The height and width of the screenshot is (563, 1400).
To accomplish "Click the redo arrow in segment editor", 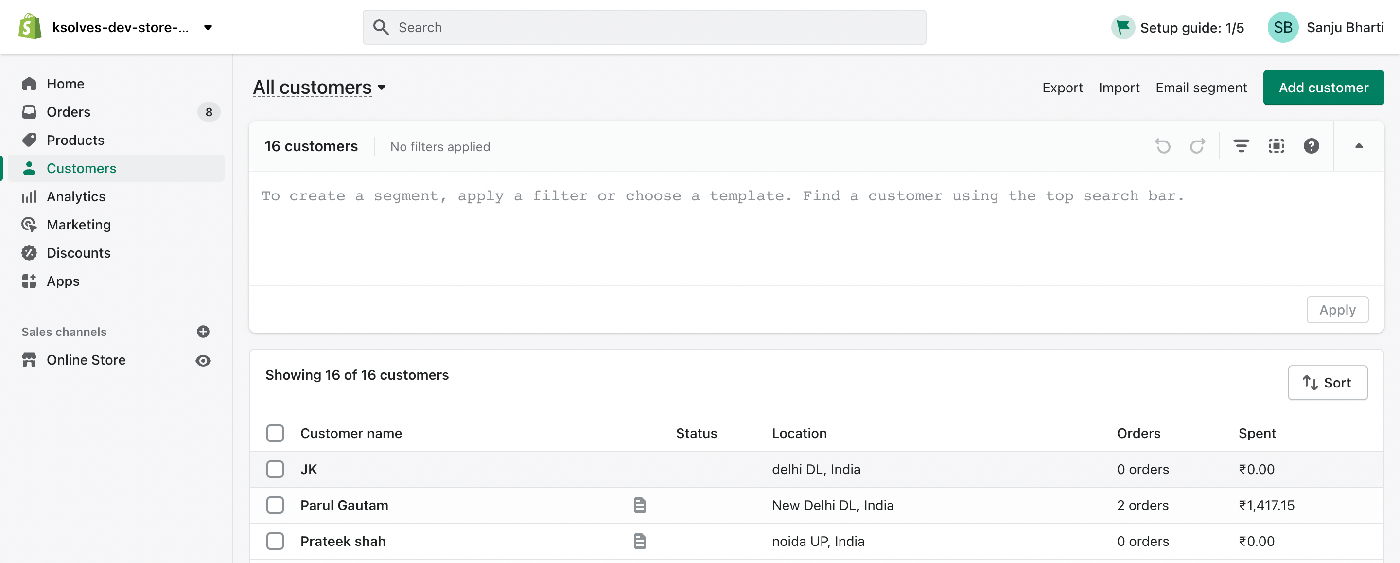I will tap(1197, 146).
